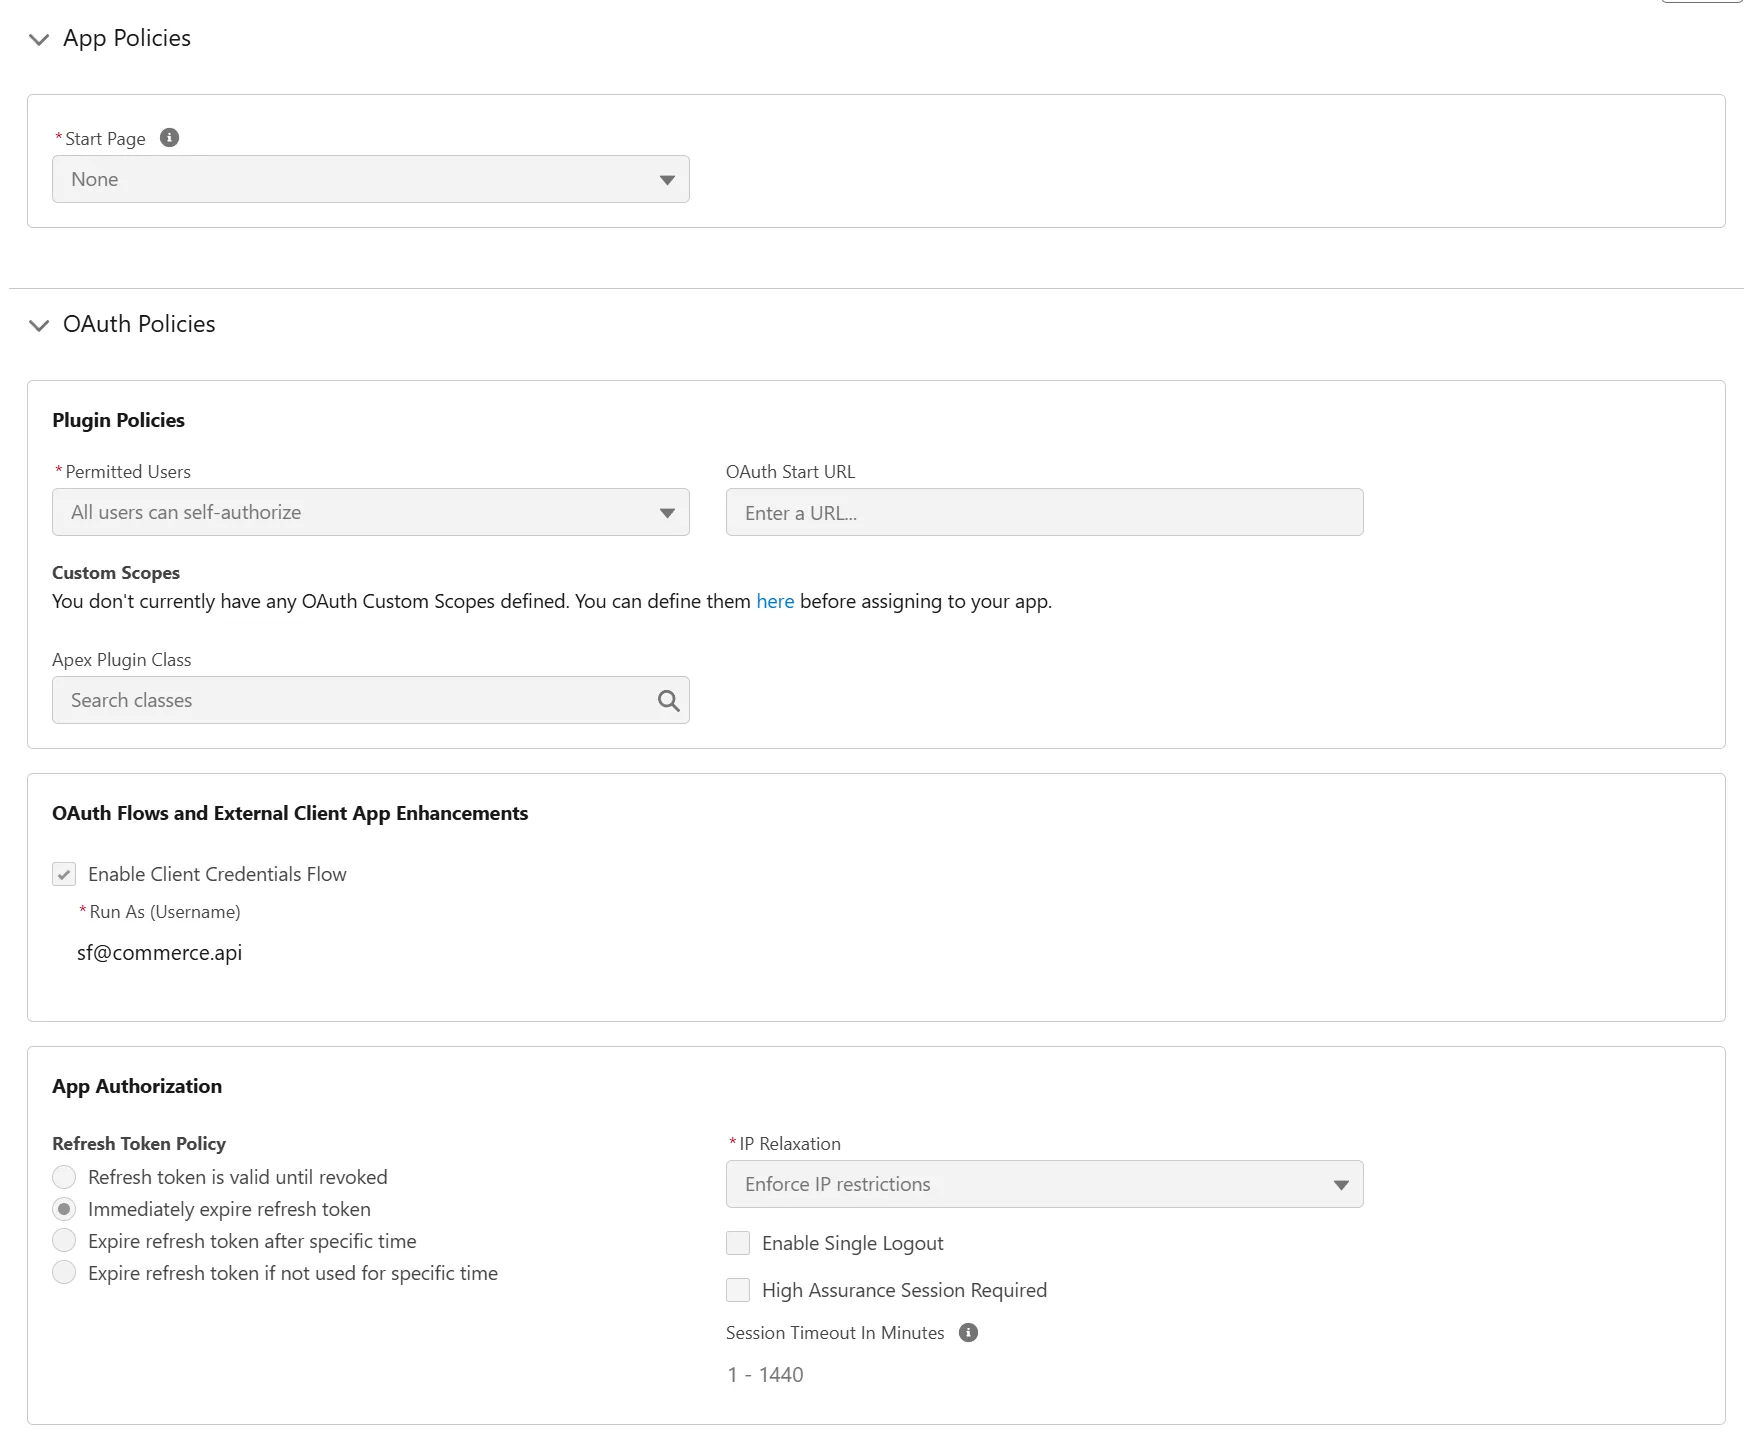
Task: Click the Refresh Token Policy label
Action: (x=139, y=1143)
